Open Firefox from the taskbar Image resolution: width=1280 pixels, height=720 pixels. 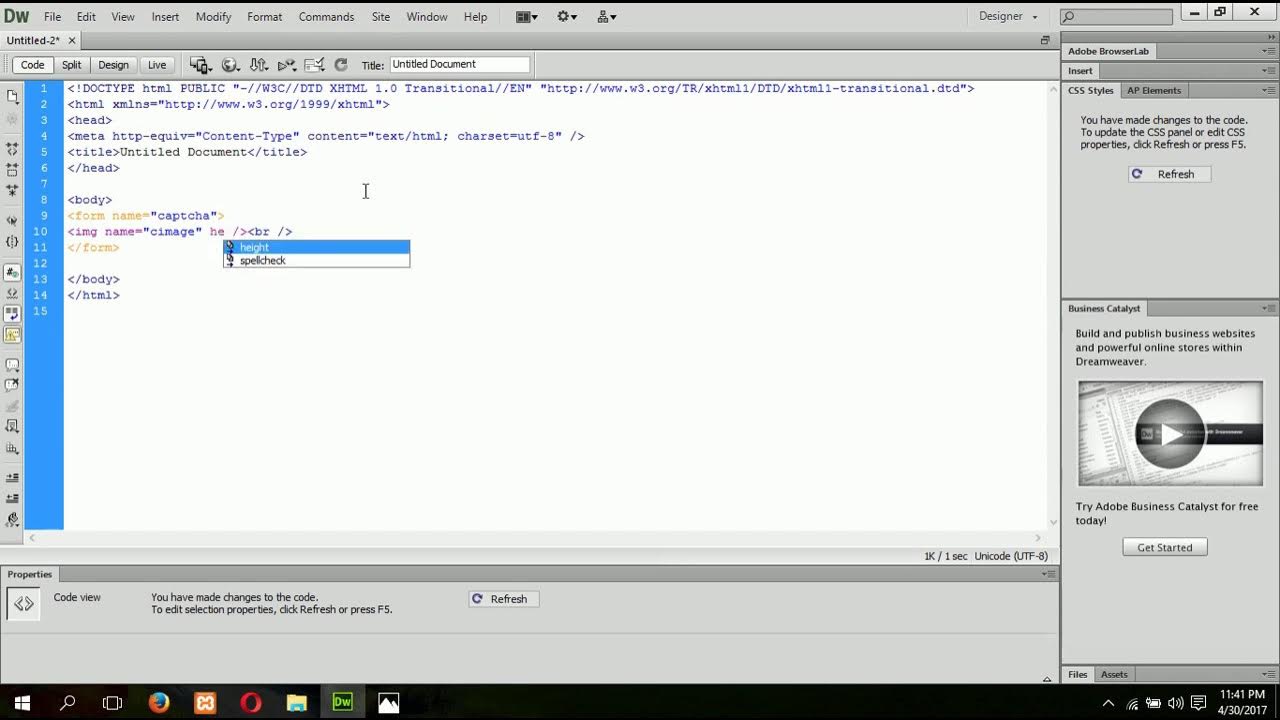point(159,702)
